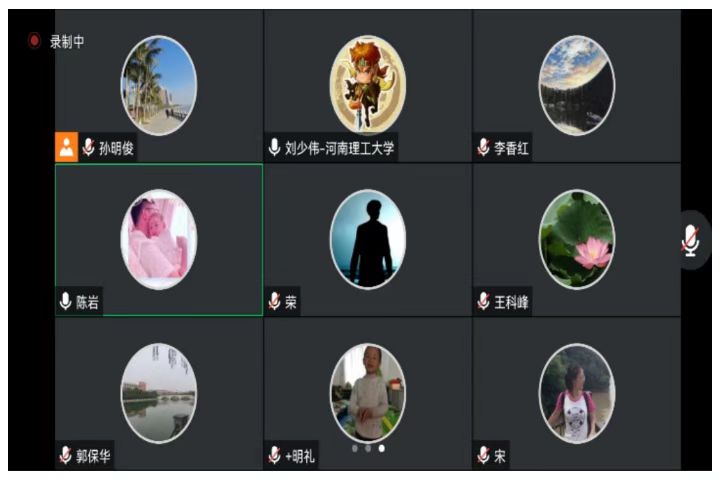The width and height of the screenshot is (720, 480).
Task: Click the muted microphone icon of 郭保华
Action: (65, 455)
